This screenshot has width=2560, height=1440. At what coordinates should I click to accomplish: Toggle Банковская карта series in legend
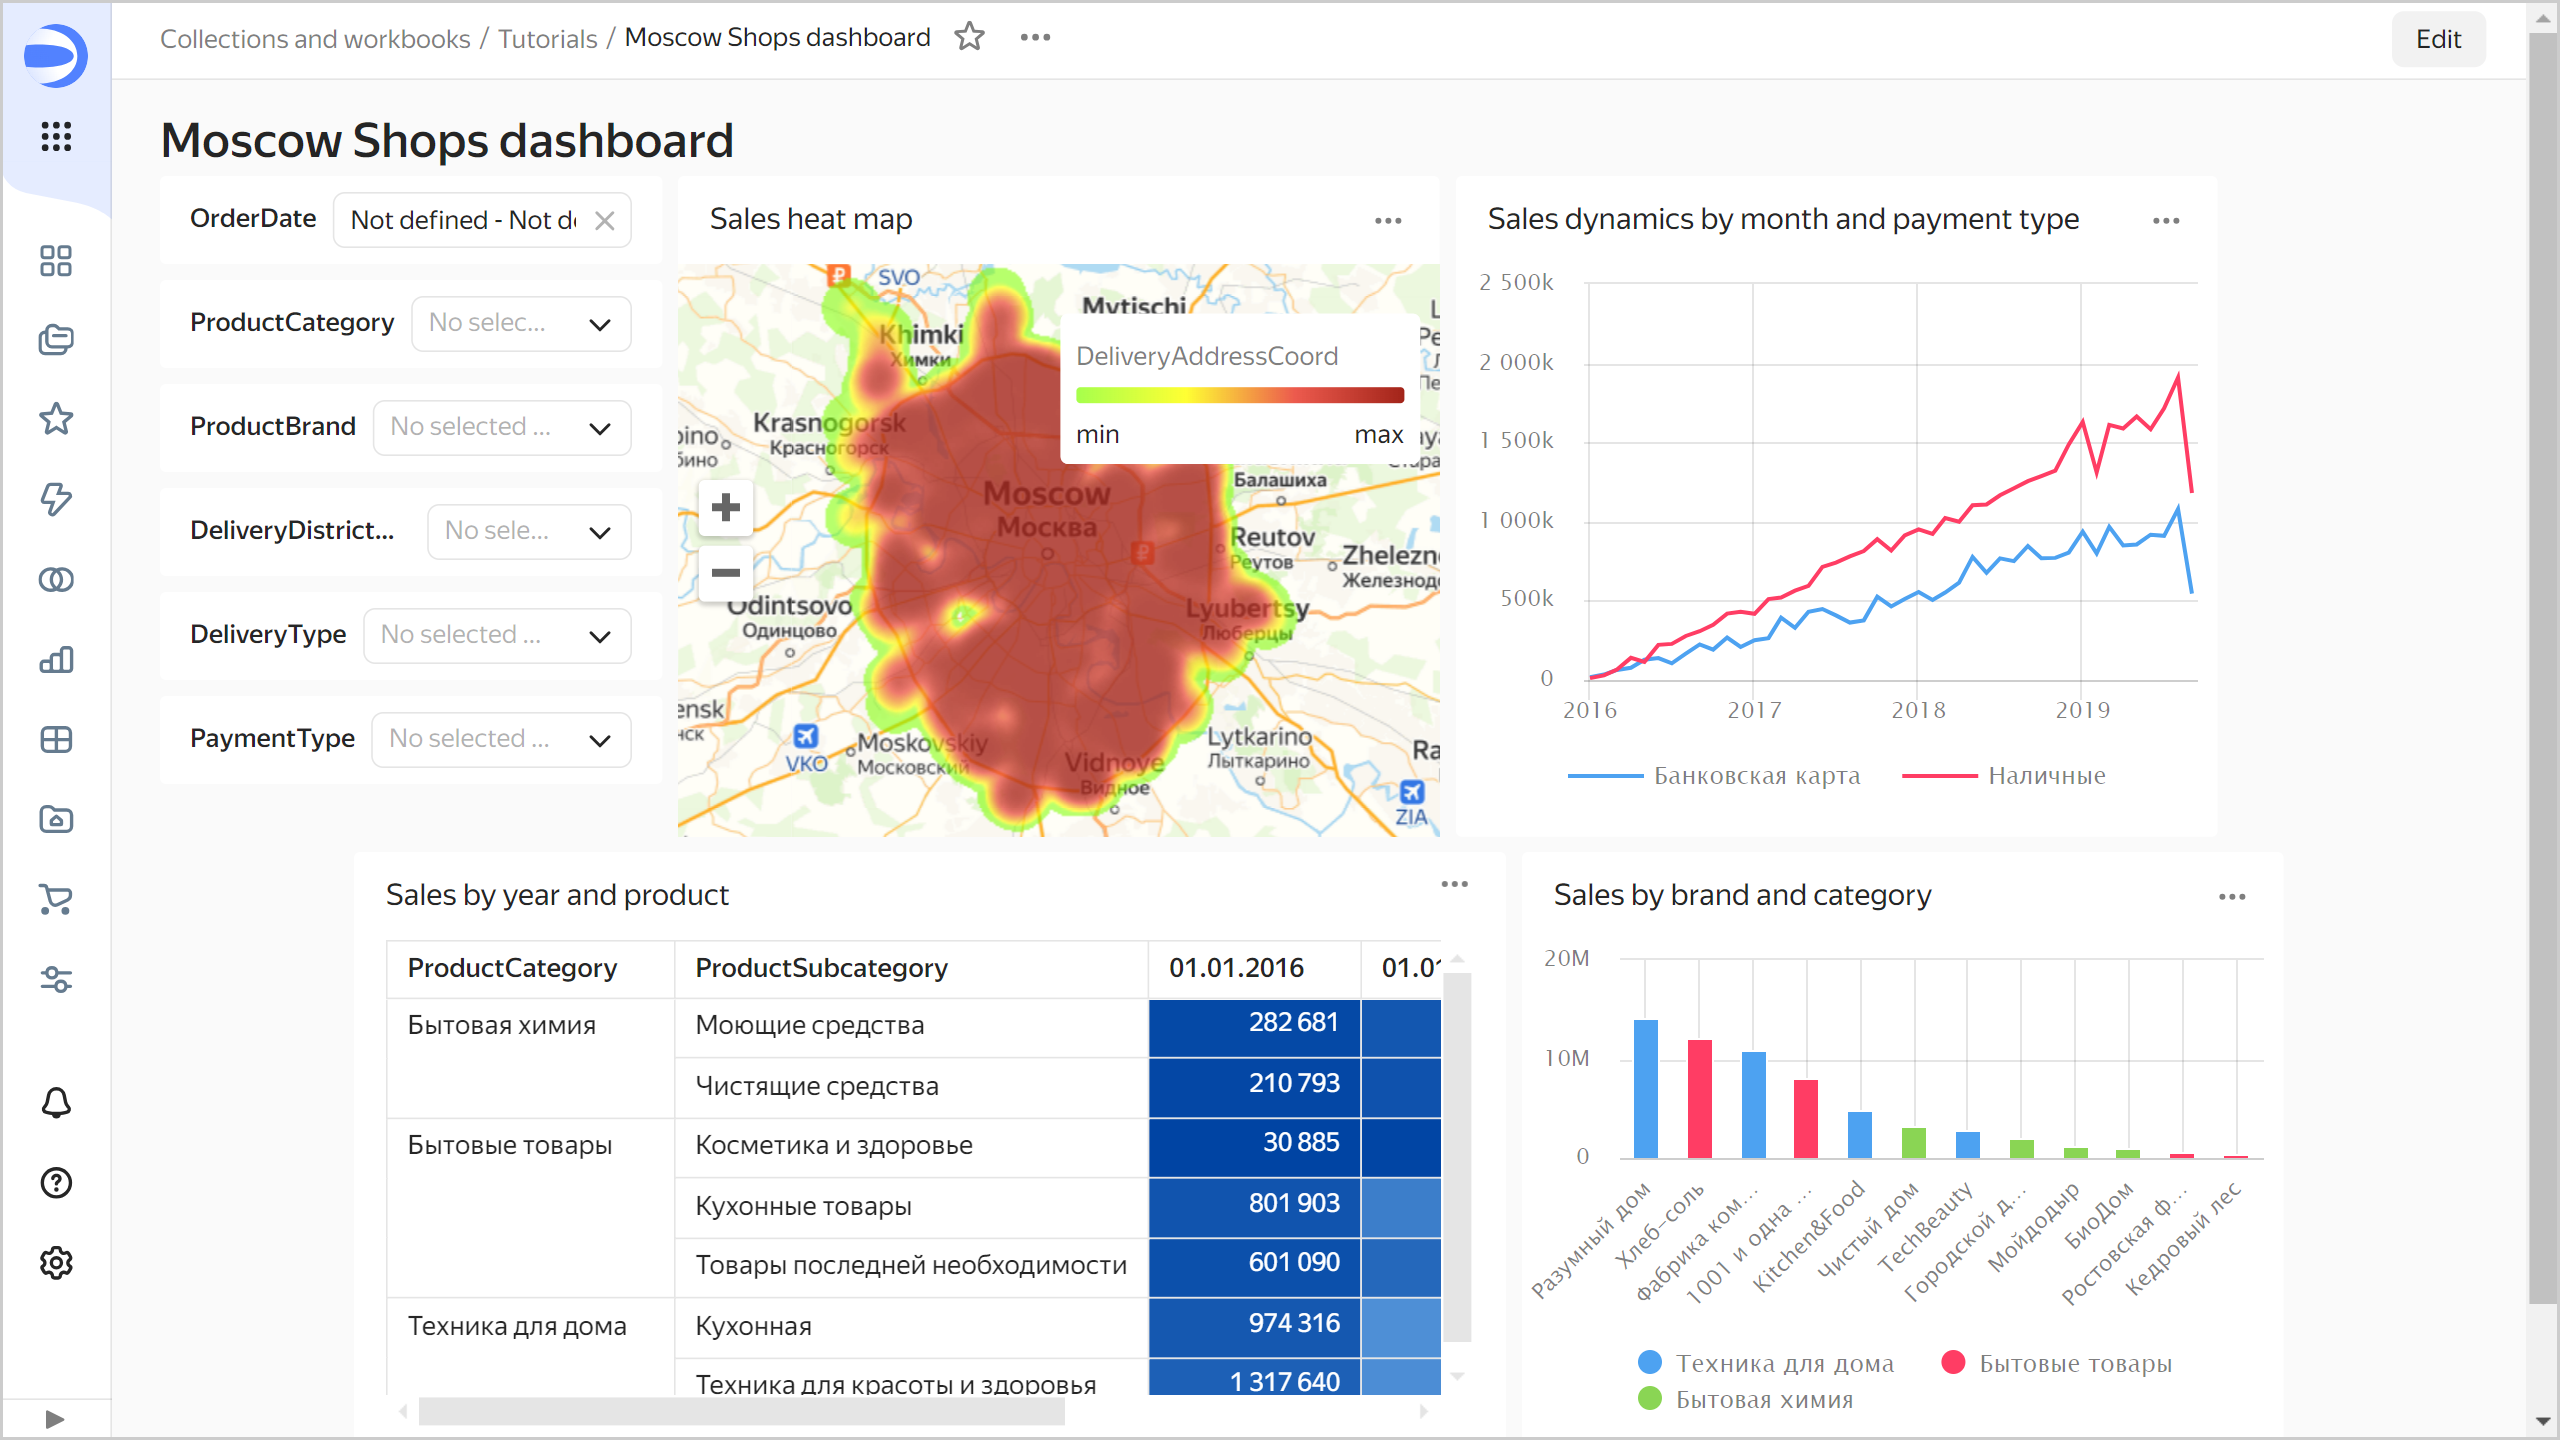click(x=1756, y=776)
